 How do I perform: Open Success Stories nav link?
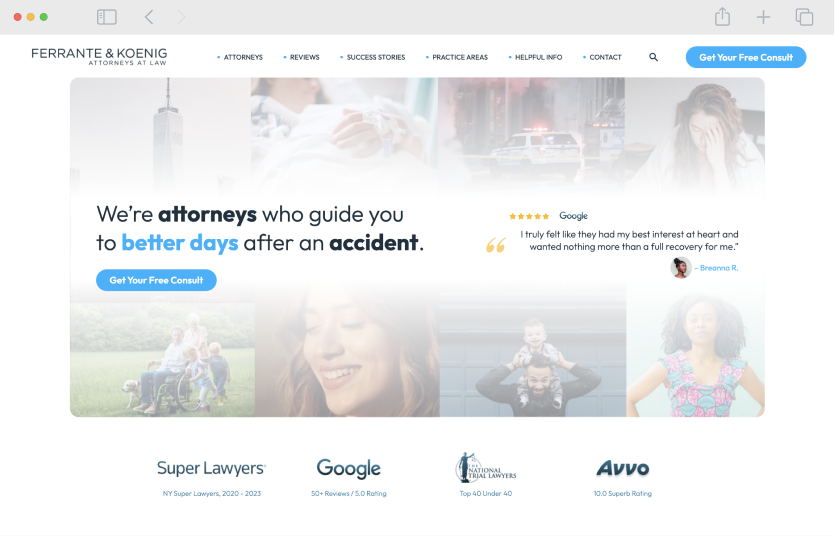[x=375, y=57]
